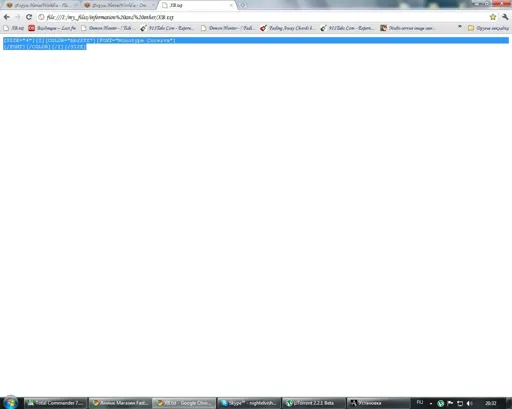Switch to the second forum tab

[x=119, y=5]
